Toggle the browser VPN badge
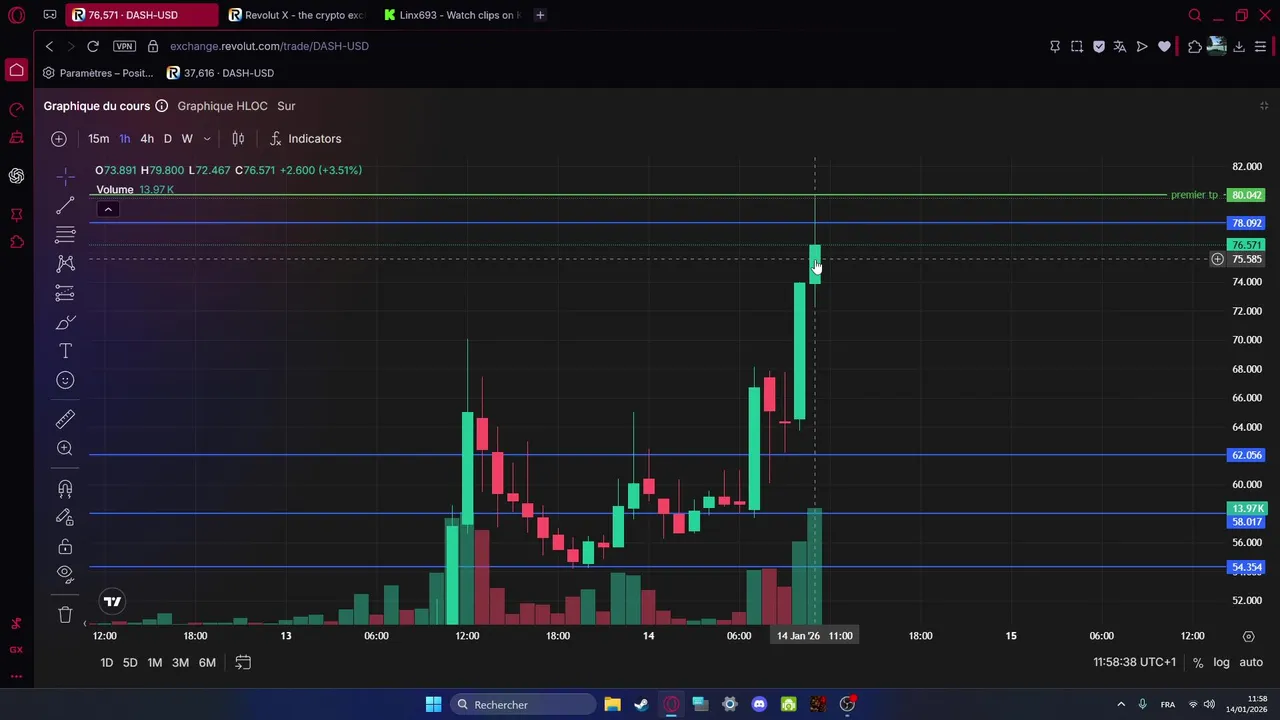Image resolution: width=1280 pixels, height=720 pixels. (124, 46)
